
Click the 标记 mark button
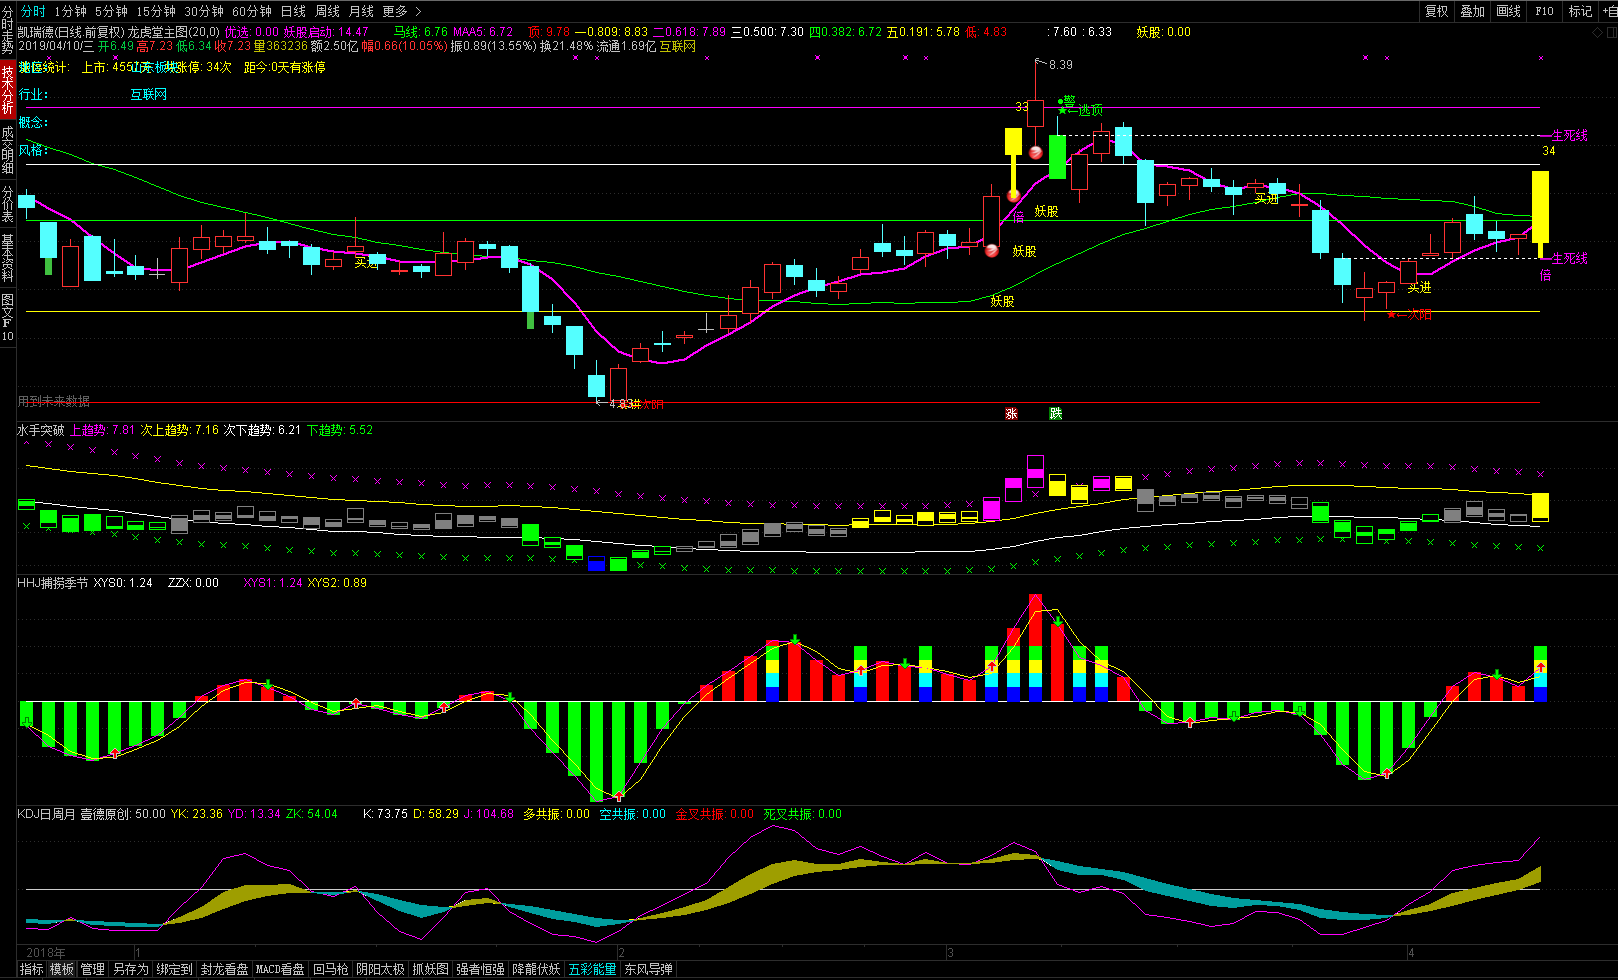[x=1580, y=11]
